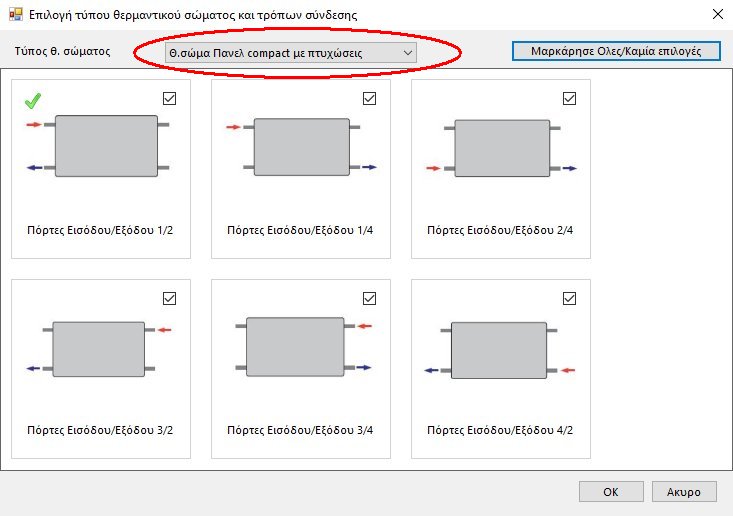Screen dimensions: 733x516
Task: Click the label Πόρτες Εισόδου/Εξόδου 4/2
Action: (x=500, y=430)
